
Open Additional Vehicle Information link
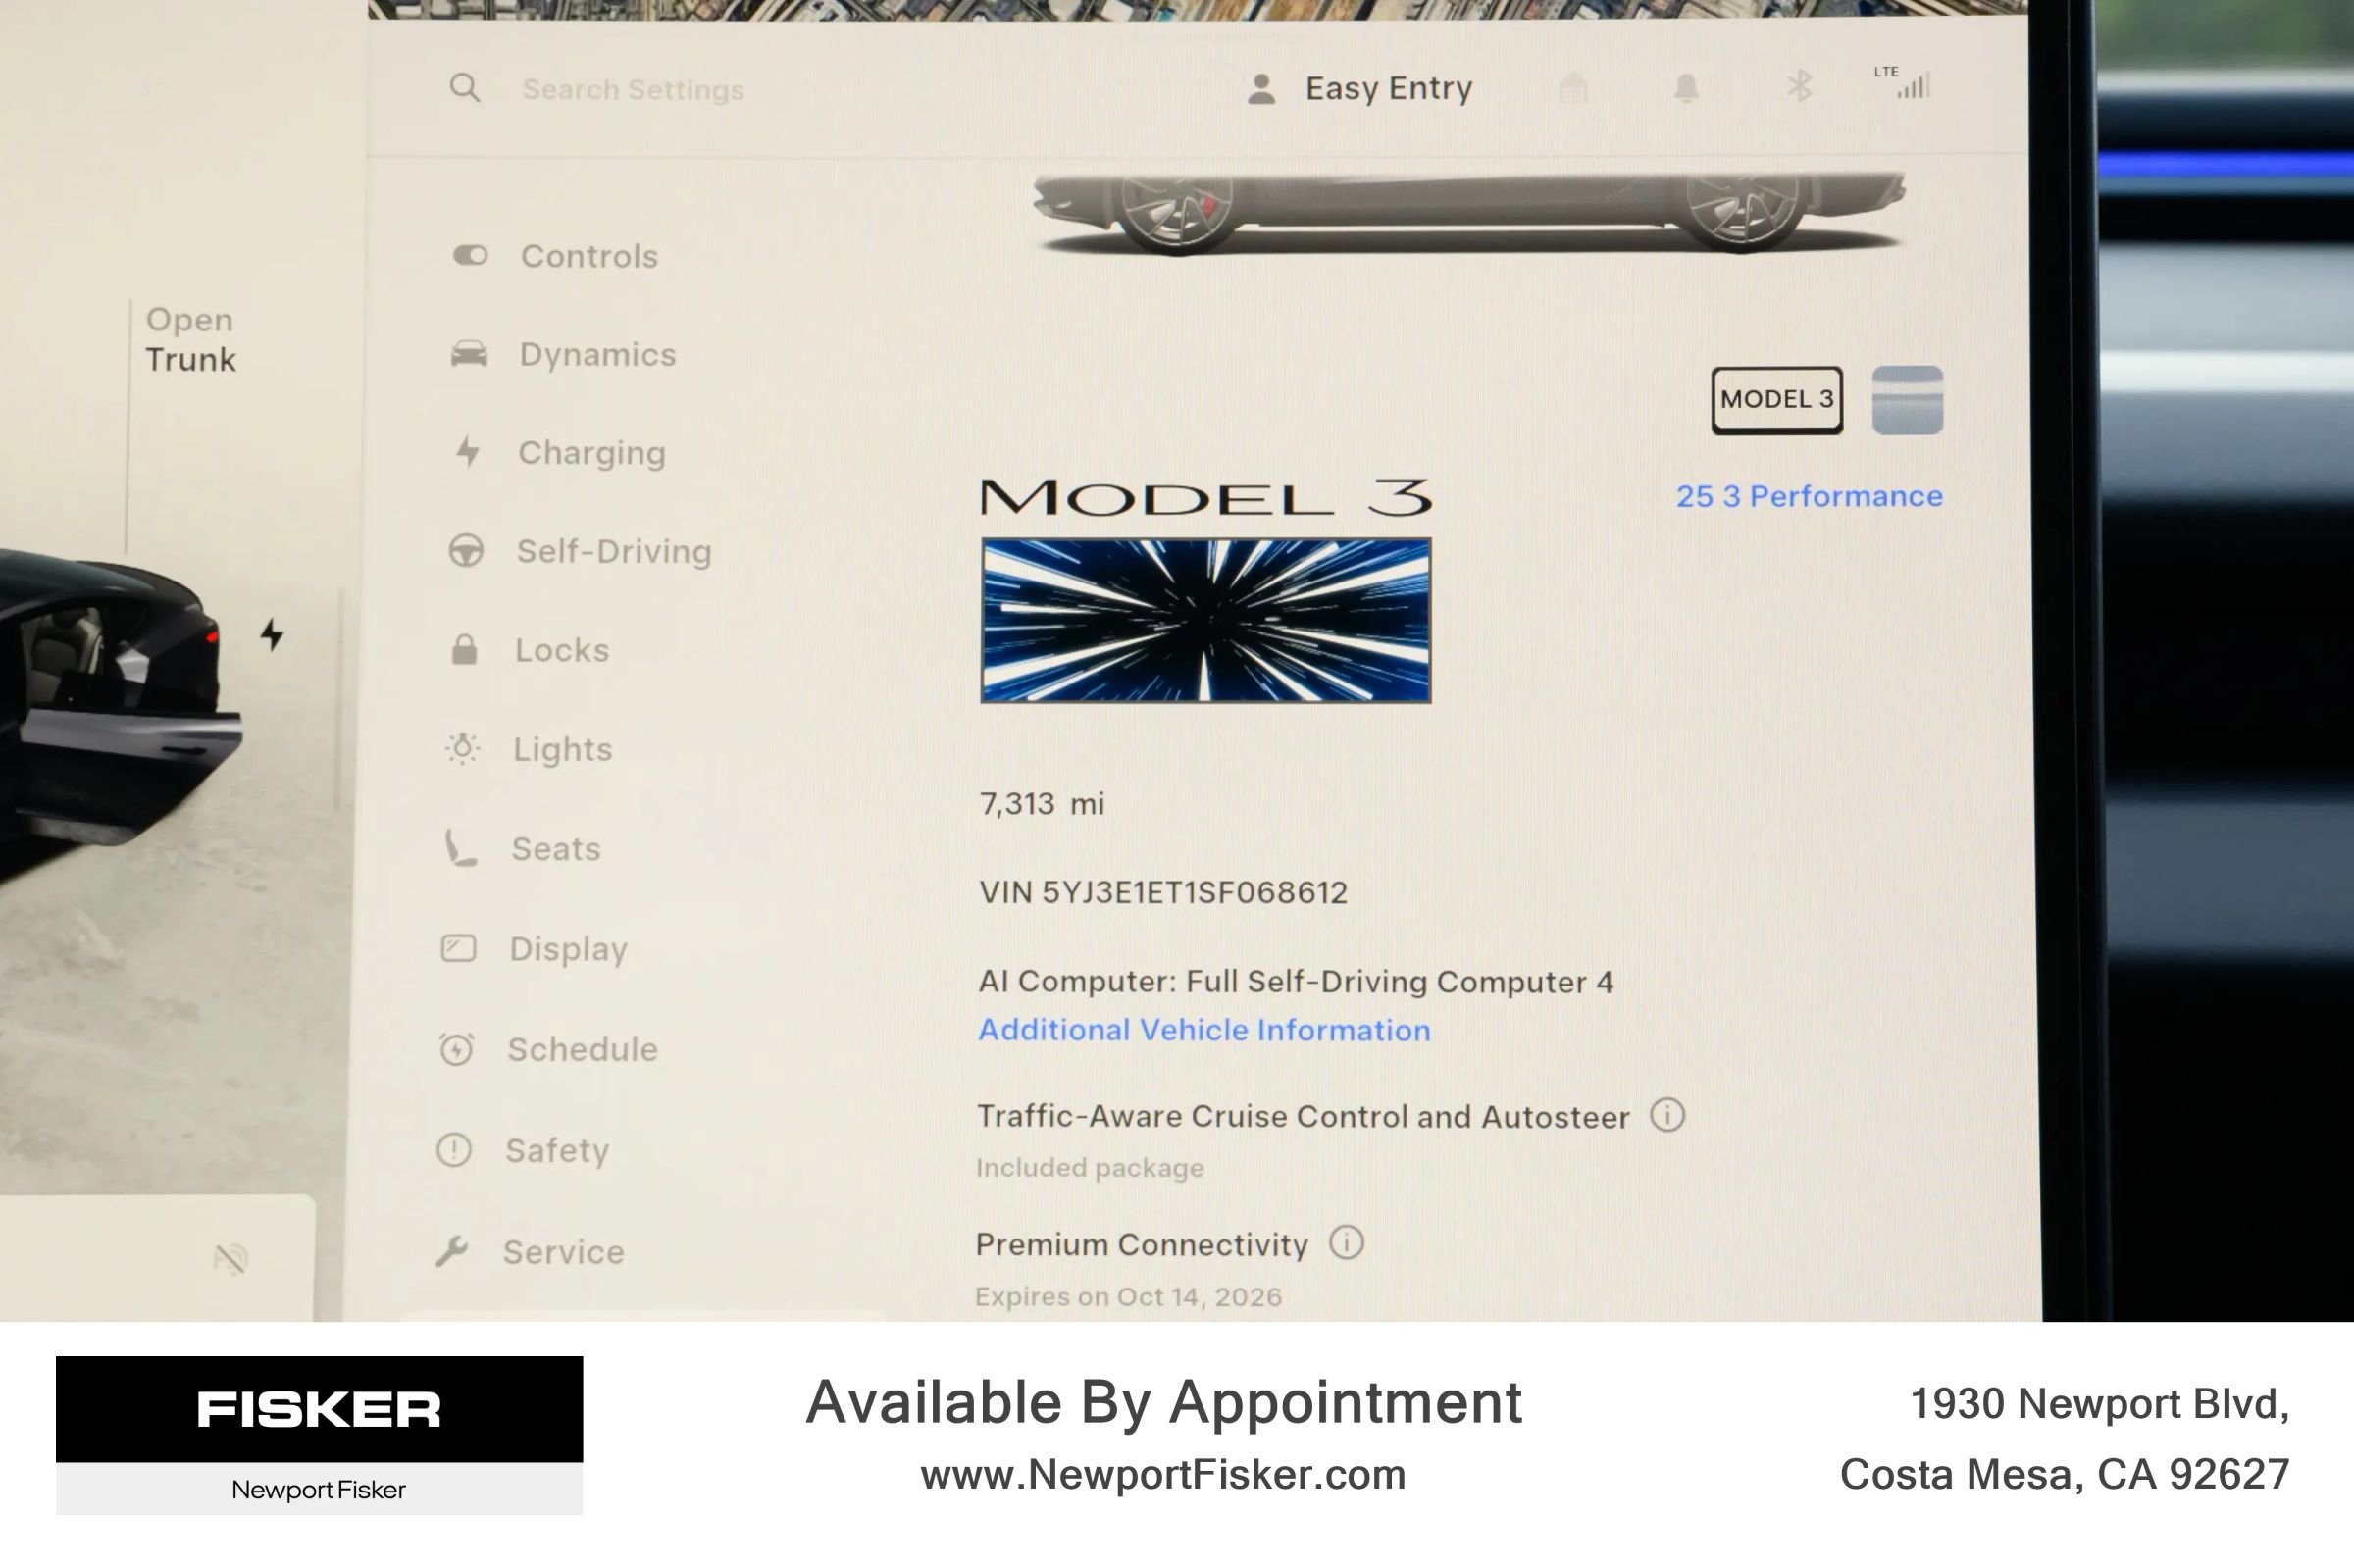[1204, 1030]
